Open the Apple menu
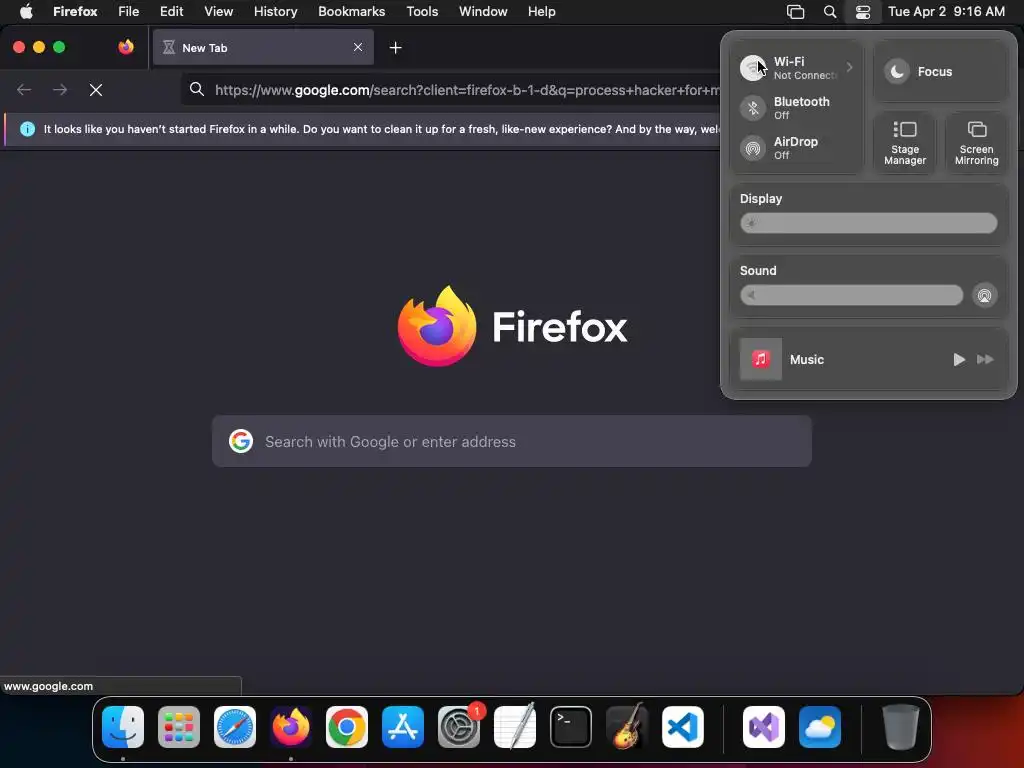The height and width of the screenshot is (768, 1024). tap(26, 12)
